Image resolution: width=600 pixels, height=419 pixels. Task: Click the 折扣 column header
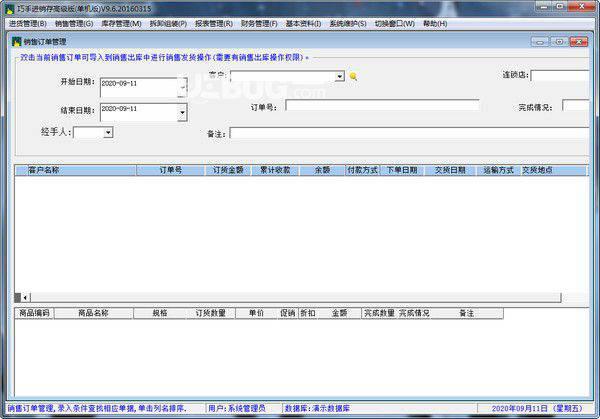pyautogui.click(x=308, y=313)
